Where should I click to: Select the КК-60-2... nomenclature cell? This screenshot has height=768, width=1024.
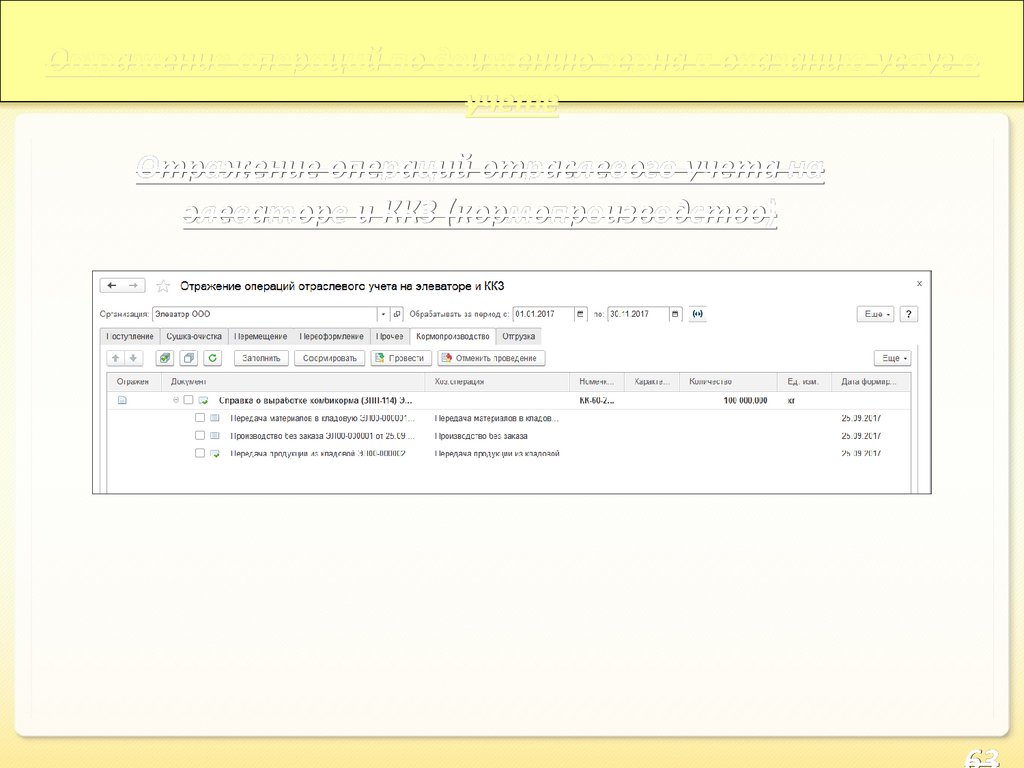[x=597, y=400]
